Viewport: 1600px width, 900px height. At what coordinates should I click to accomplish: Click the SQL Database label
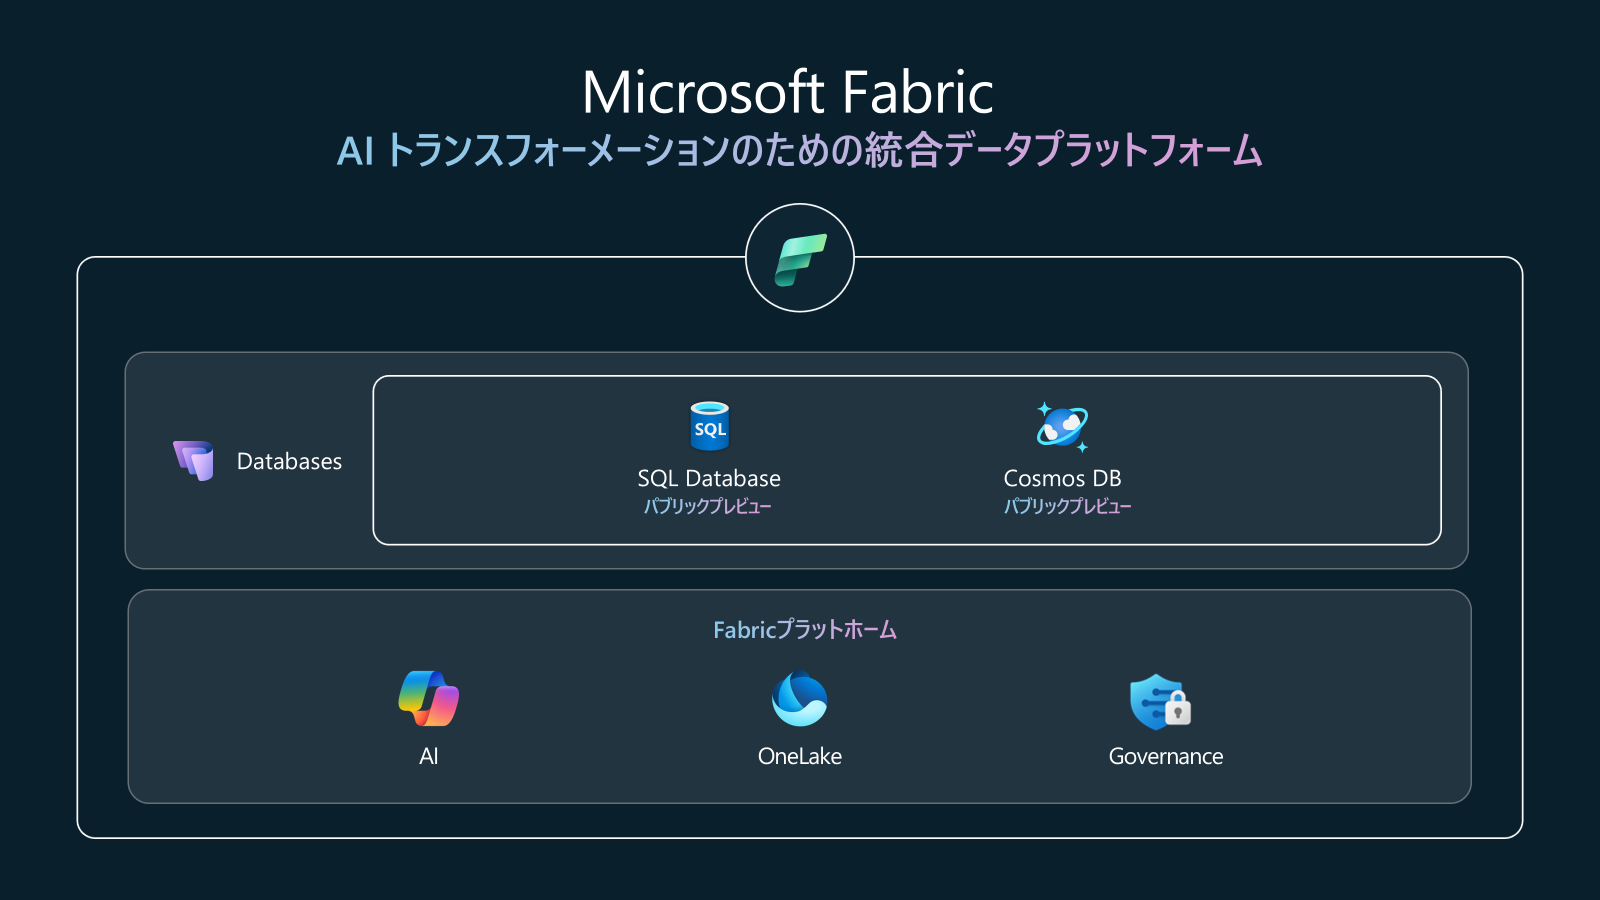pyautogui.click(x=709, y=478)
